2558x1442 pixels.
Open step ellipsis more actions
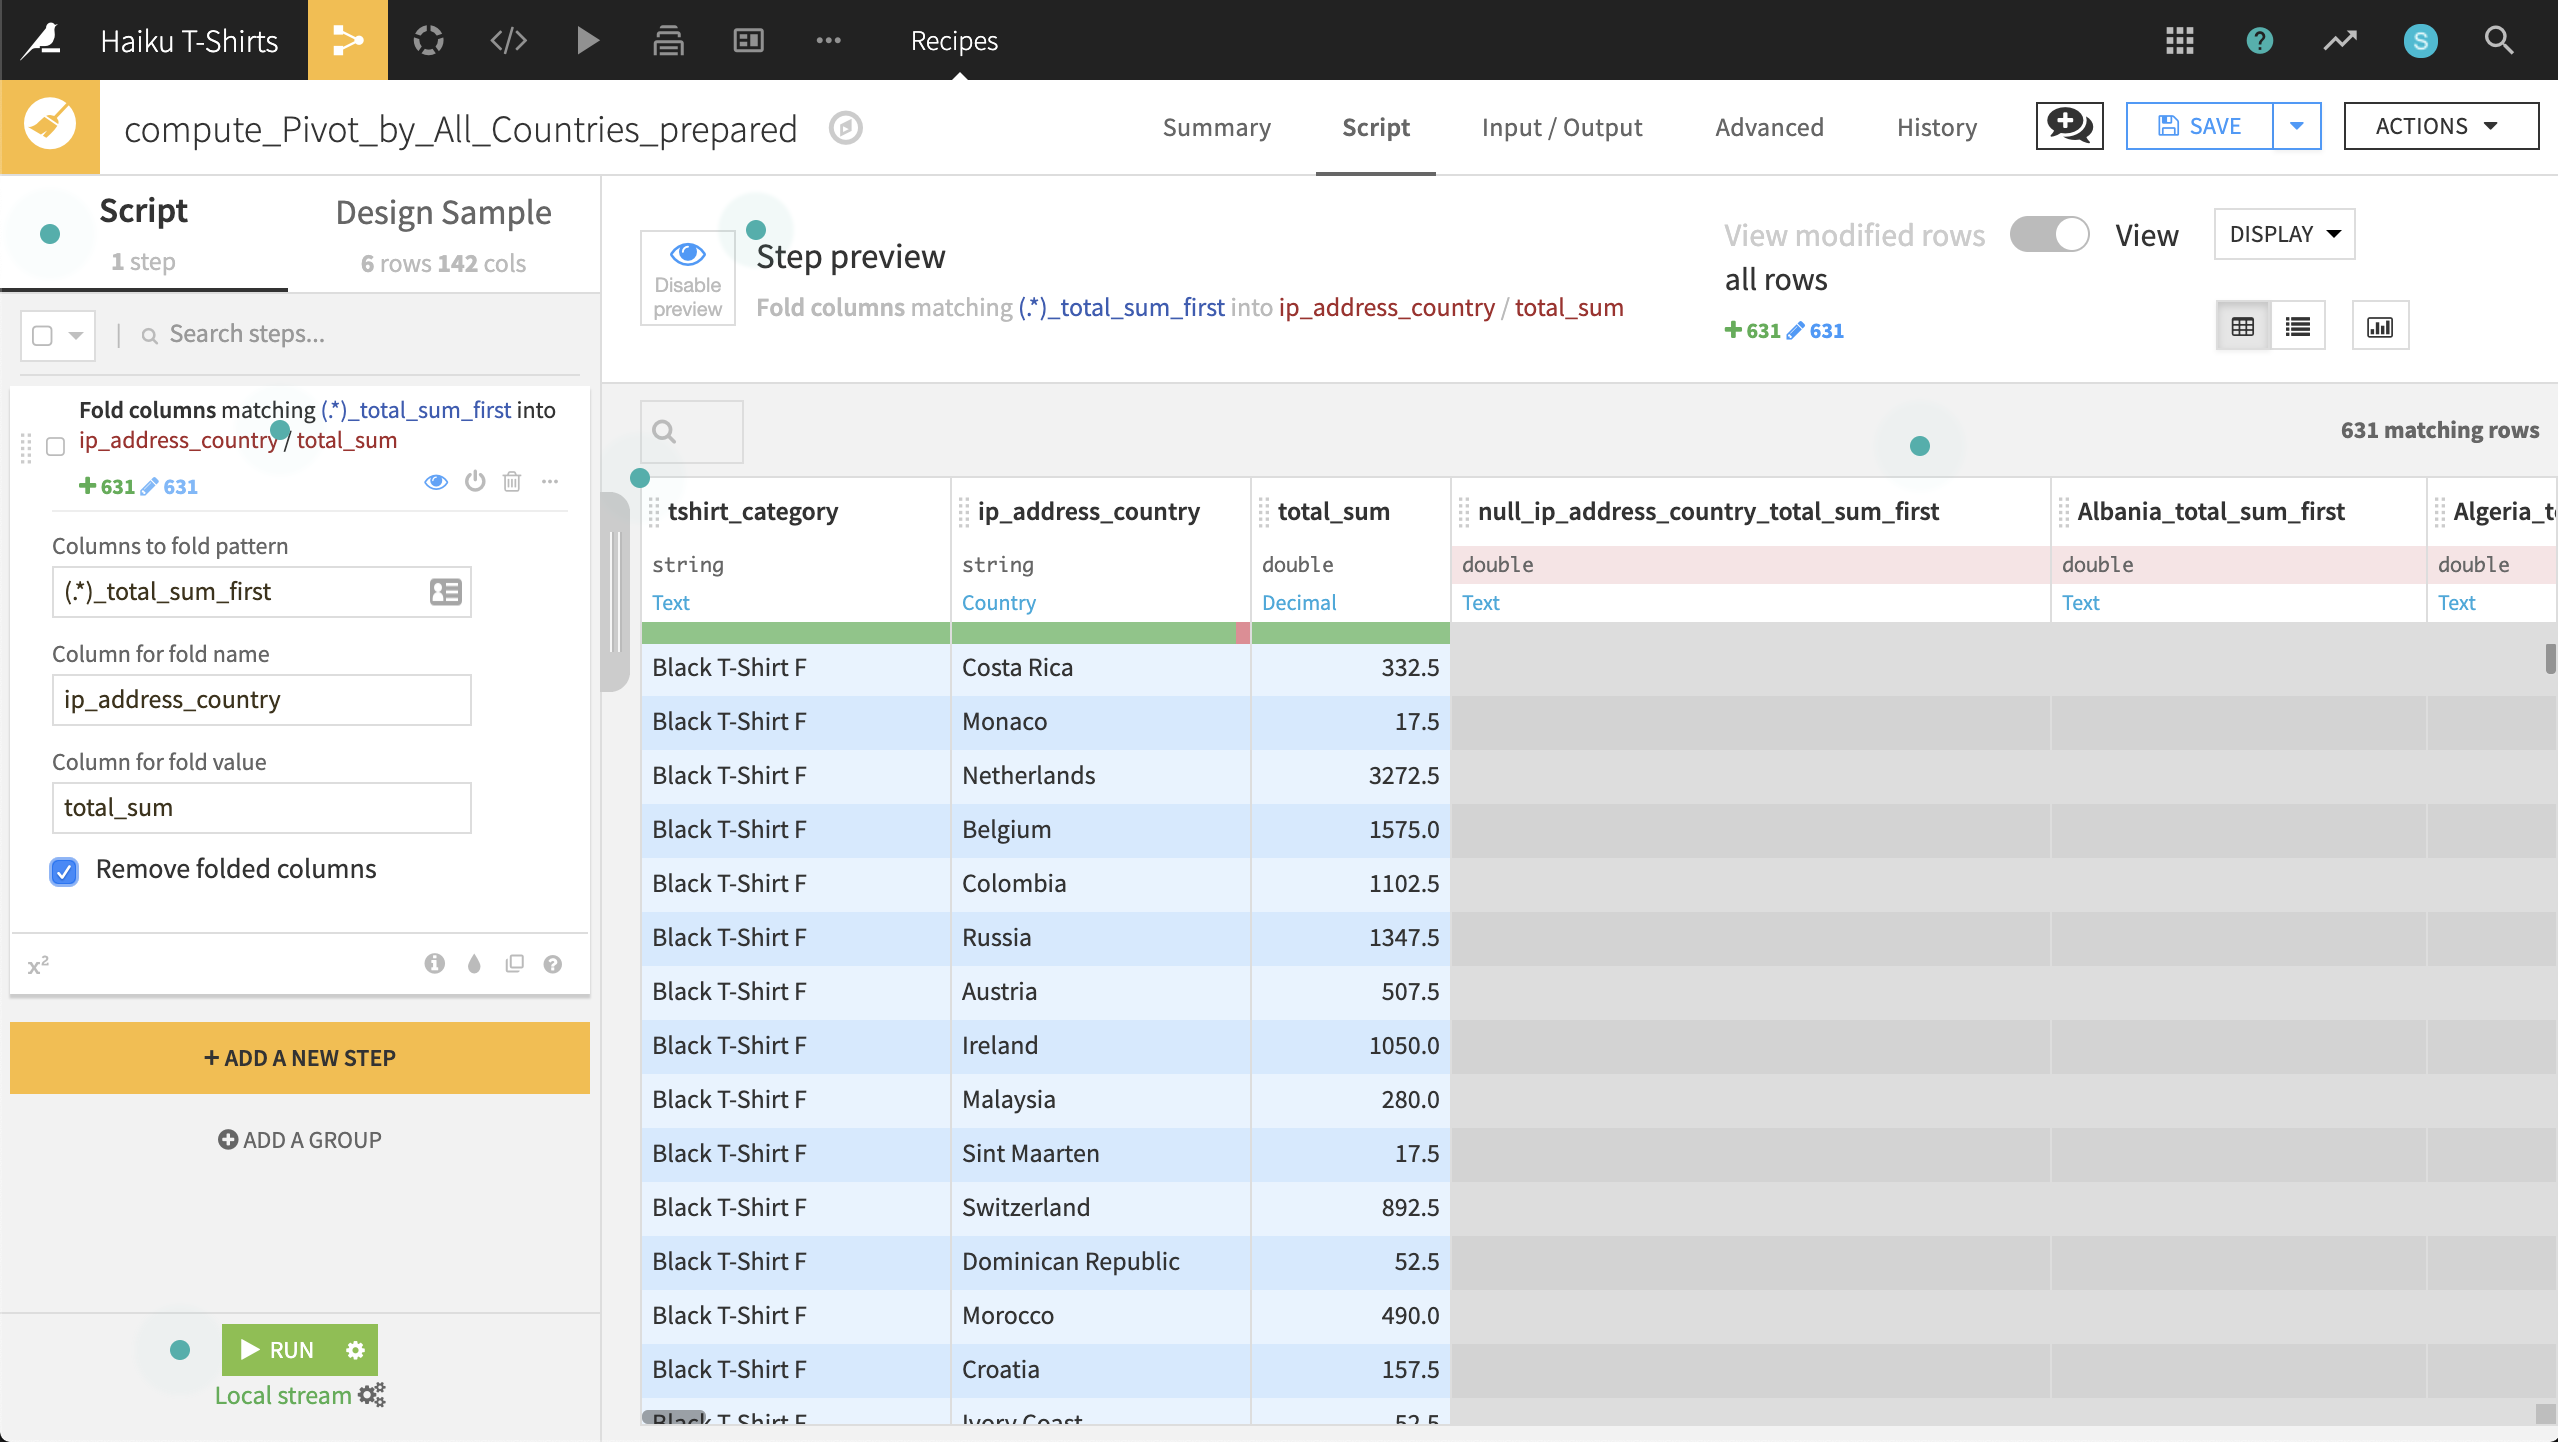tap(550, 482)
